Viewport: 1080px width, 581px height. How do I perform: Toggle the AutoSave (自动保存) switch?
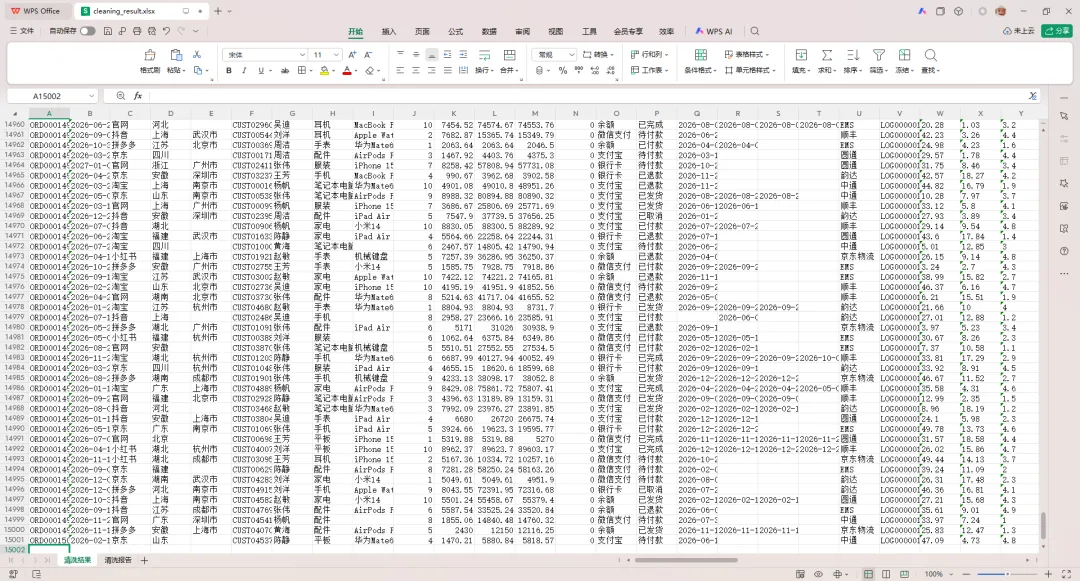click(87, 31)
